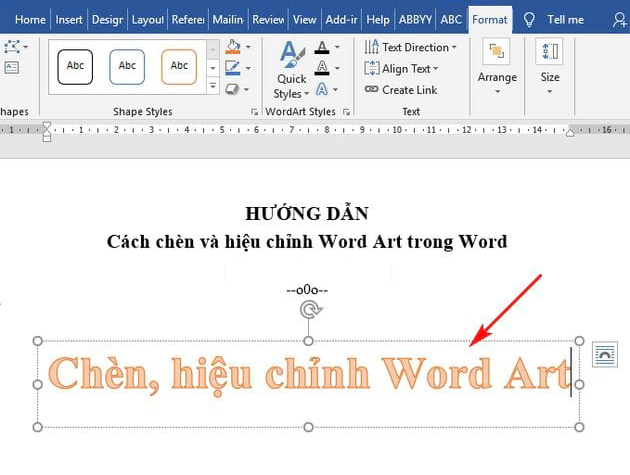Open the Home ribbon tab
This screenshot has height=475, width=630.
click(30, 20)
